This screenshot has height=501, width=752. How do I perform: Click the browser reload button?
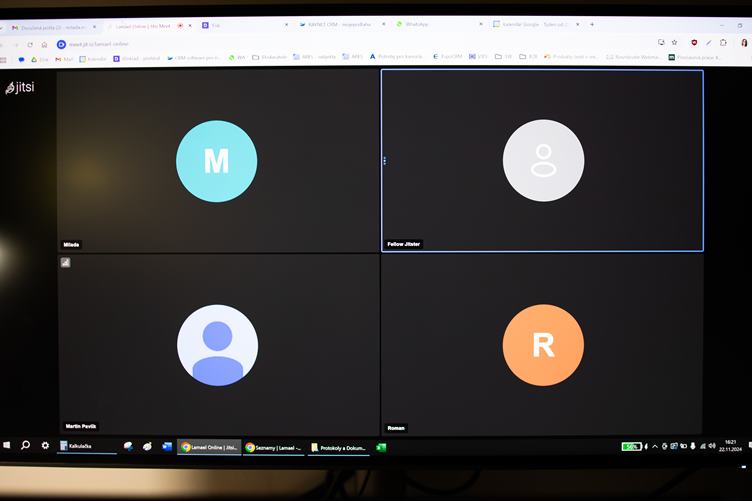pyautogui.click(x=32, y=44)
